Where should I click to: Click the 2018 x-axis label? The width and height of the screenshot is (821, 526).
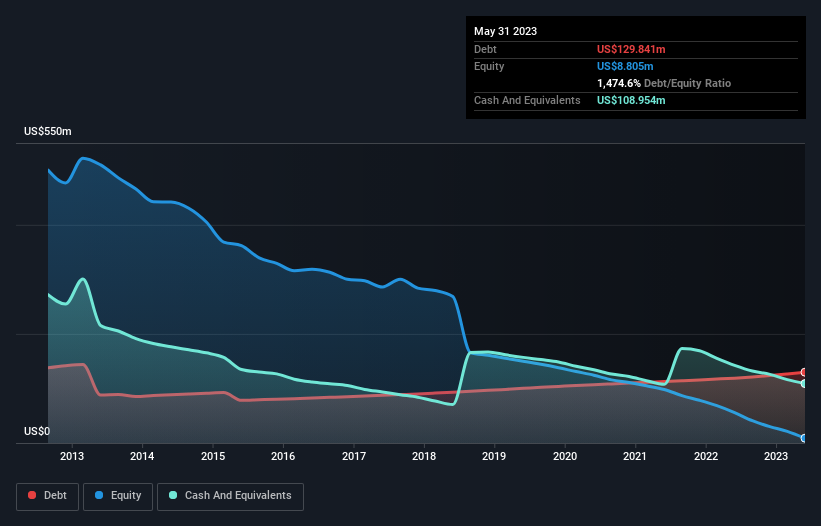point(424,456)
